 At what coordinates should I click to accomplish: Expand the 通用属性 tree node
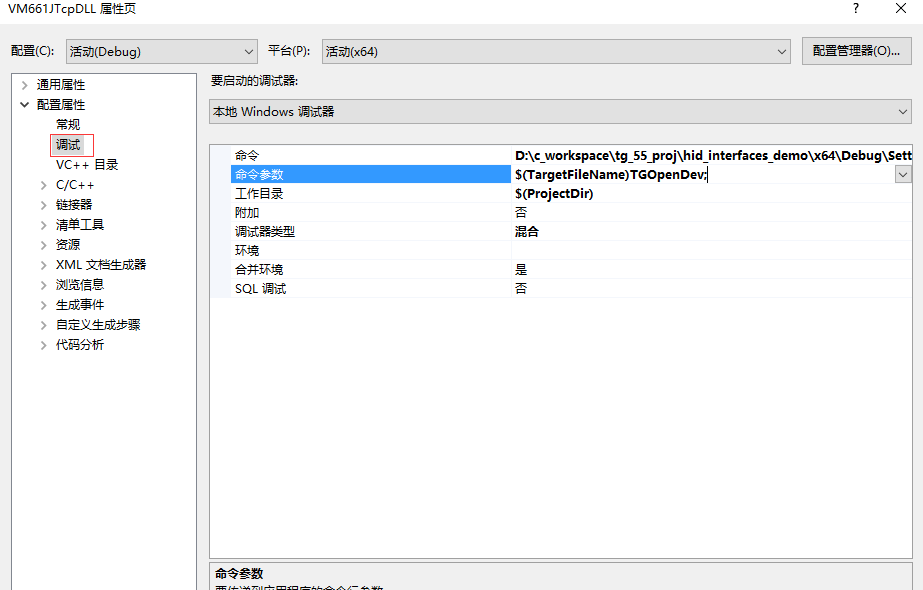(x=24, y=85)
